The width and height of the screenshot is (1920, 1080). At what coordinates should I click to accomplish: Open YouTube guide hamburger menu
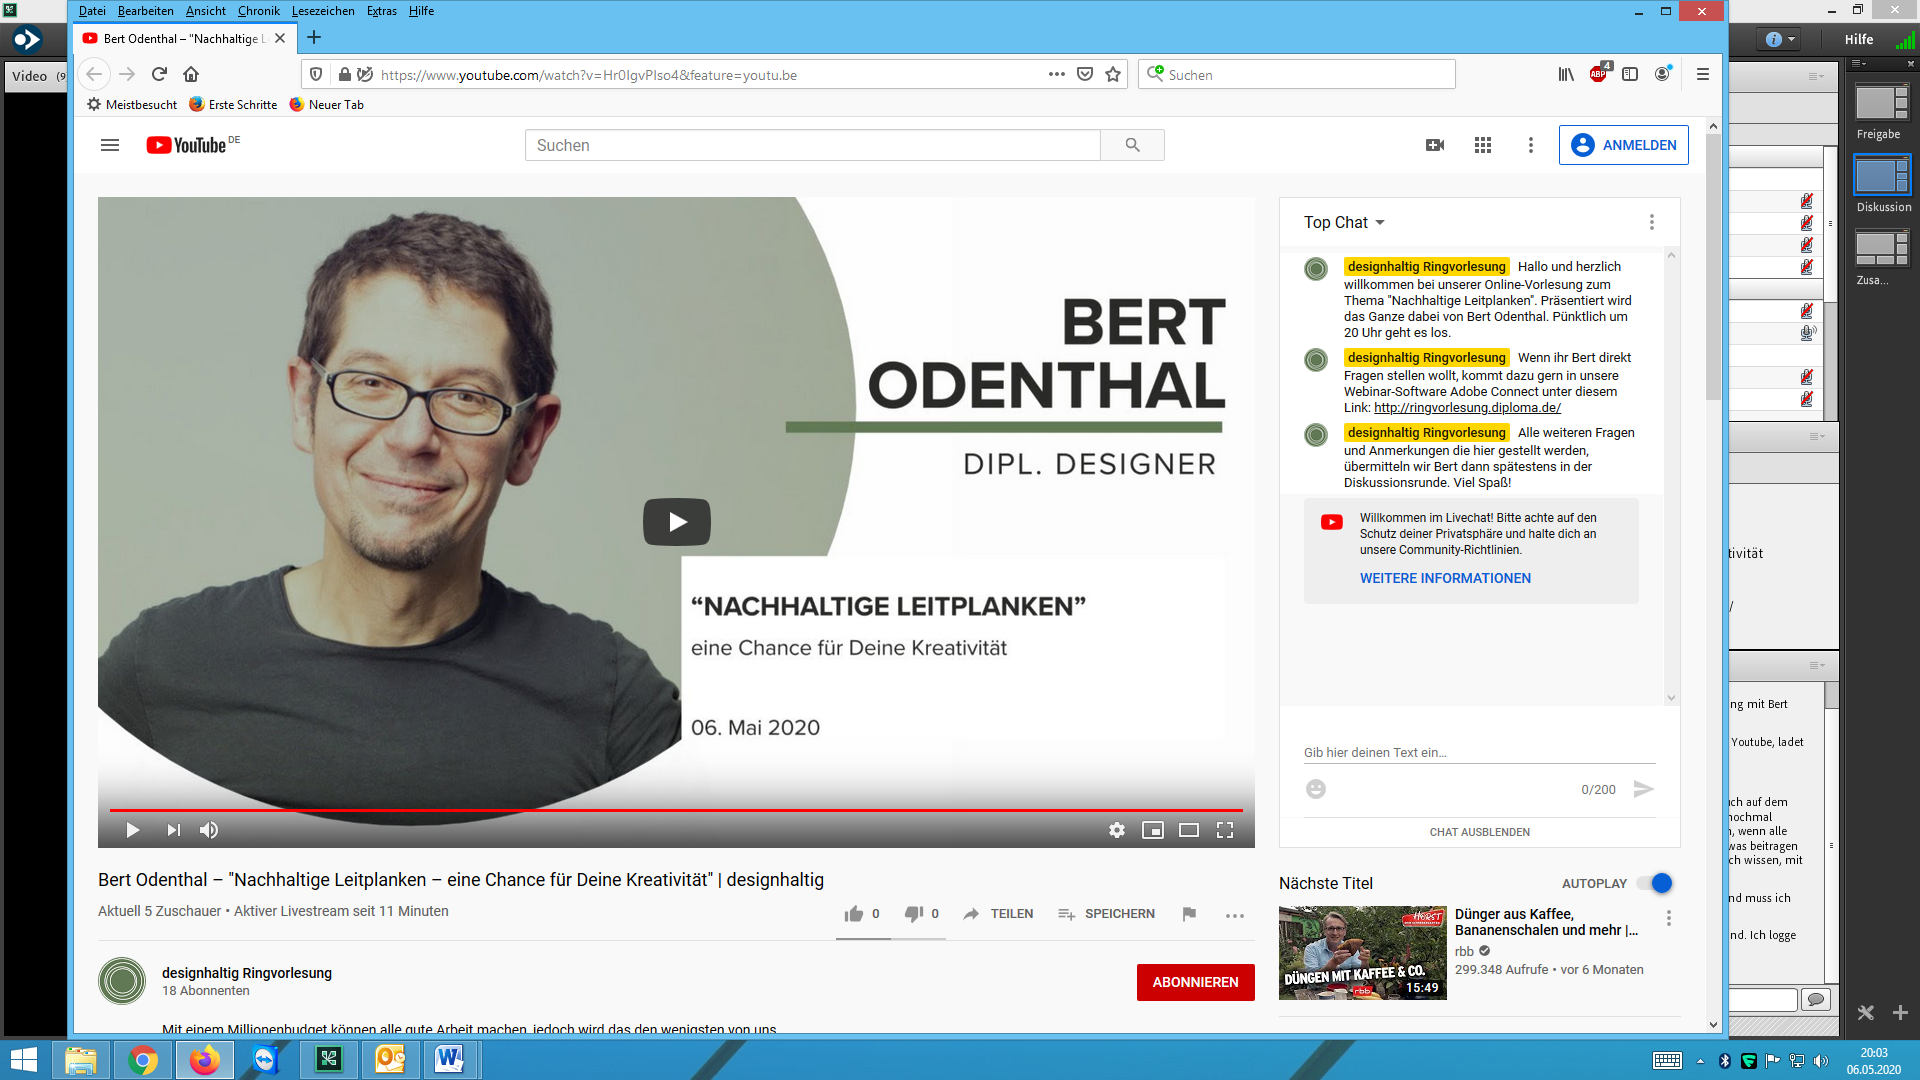tap(110, 145)
